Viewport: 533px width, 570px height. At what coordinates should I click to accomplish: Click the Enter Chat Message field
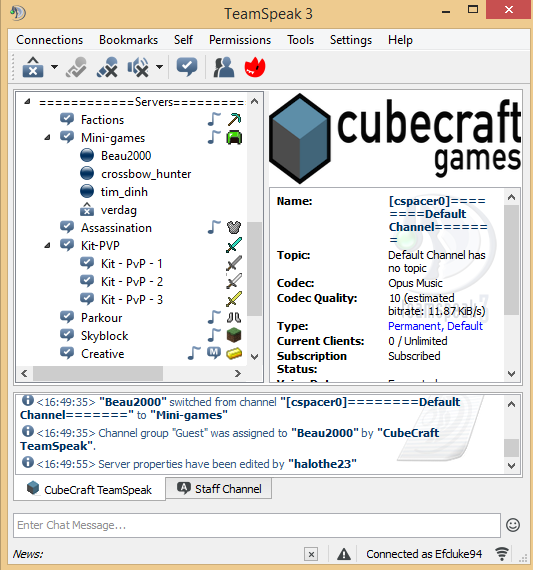click(257, 525)
